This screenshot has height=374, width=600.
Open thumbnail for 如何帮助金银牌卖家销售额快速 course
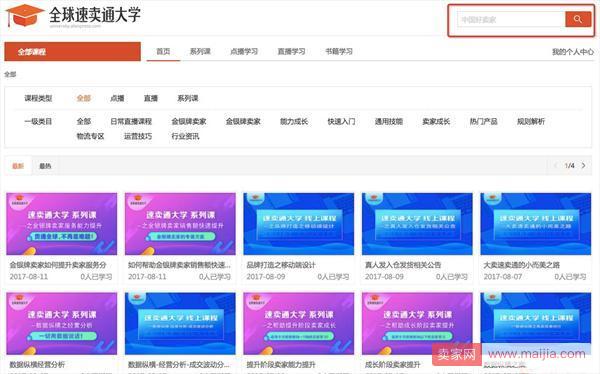[180, 224]
